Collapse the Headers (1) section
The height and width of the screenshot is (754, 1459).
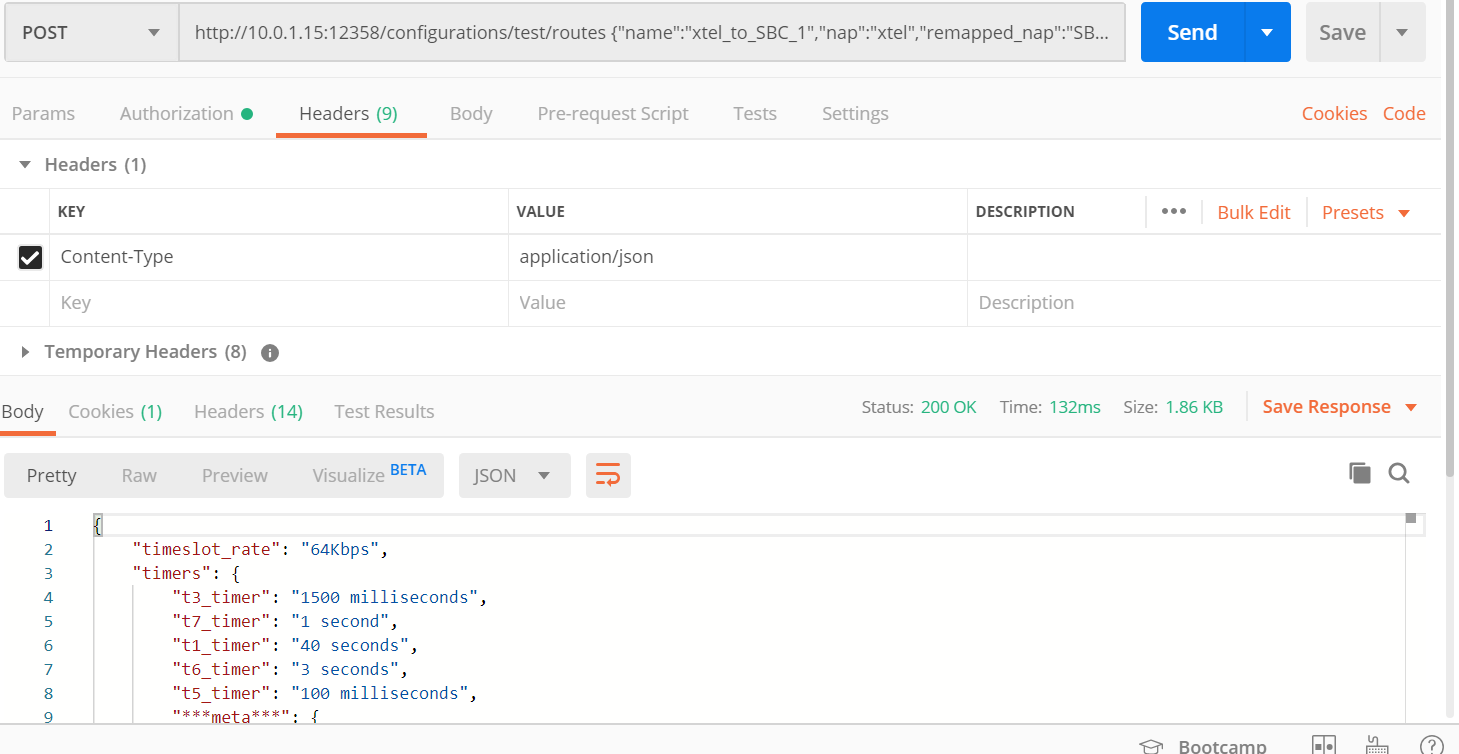26,165
